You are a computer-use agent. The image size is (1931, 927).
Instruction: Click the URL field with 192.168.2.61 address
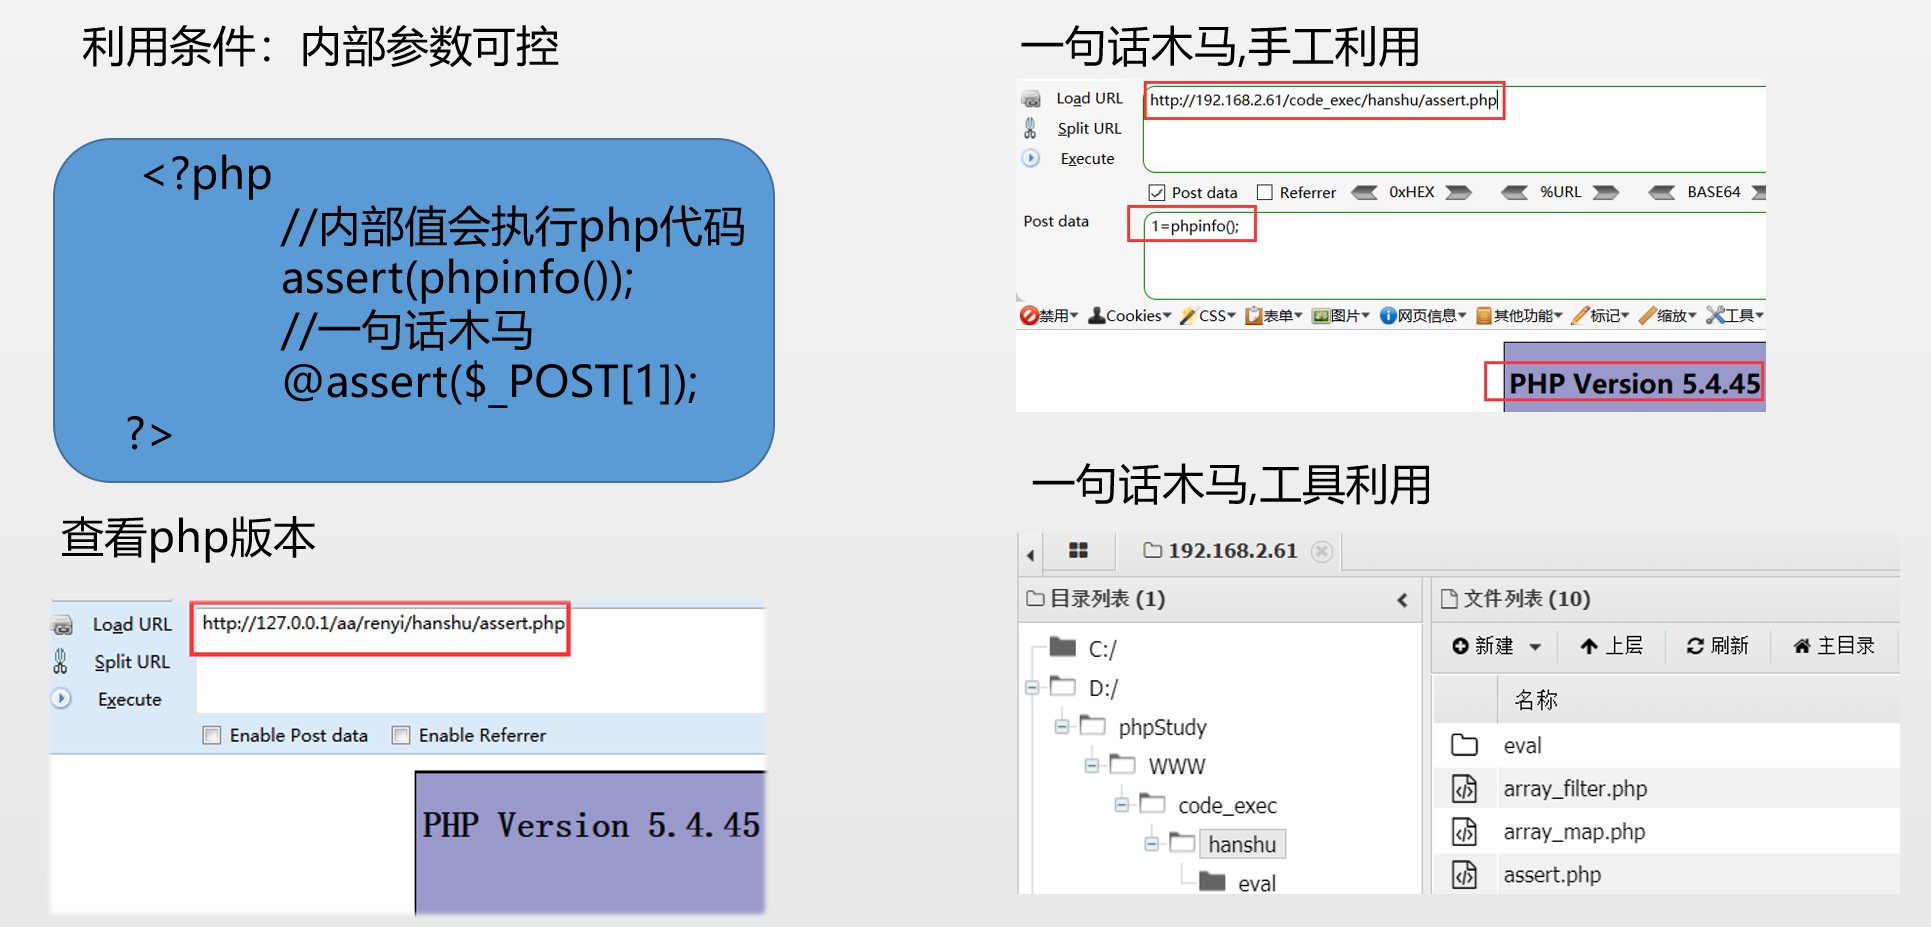tap(1454, 129)
